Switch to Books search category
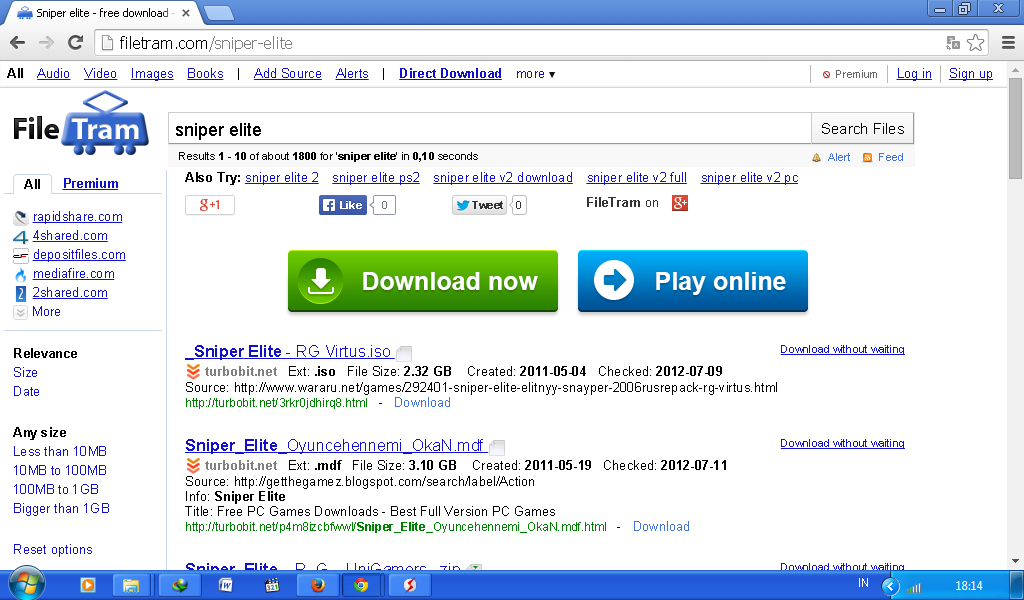 point(205,74)
